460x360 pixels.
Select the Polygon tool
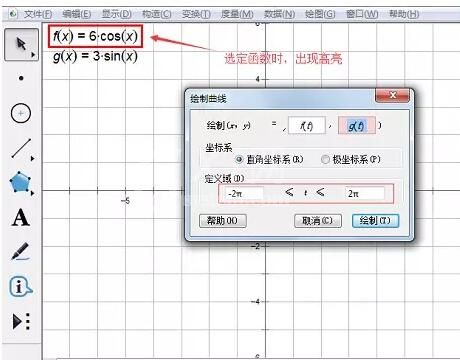[x=20, y=182]
